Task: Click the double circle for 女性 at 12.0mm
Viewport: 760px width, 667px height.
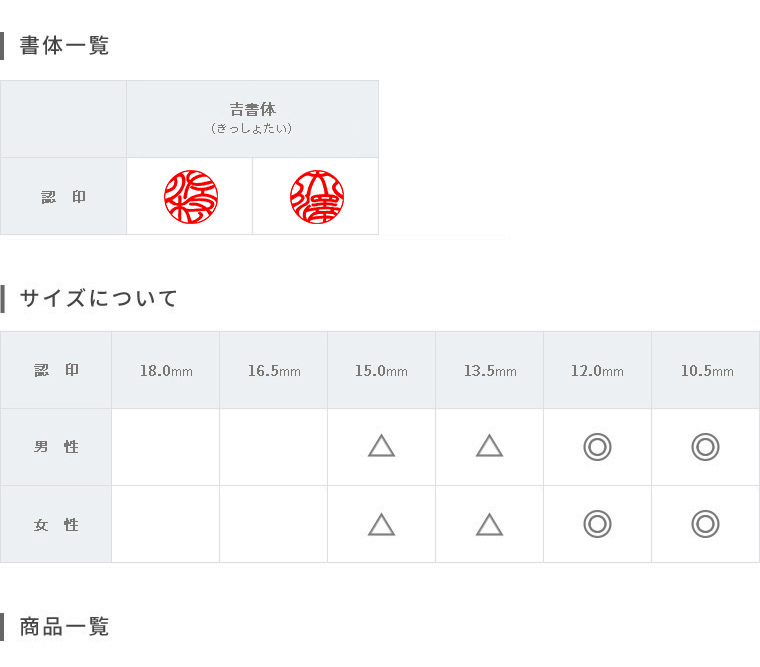Action: (x=597, y=524)
